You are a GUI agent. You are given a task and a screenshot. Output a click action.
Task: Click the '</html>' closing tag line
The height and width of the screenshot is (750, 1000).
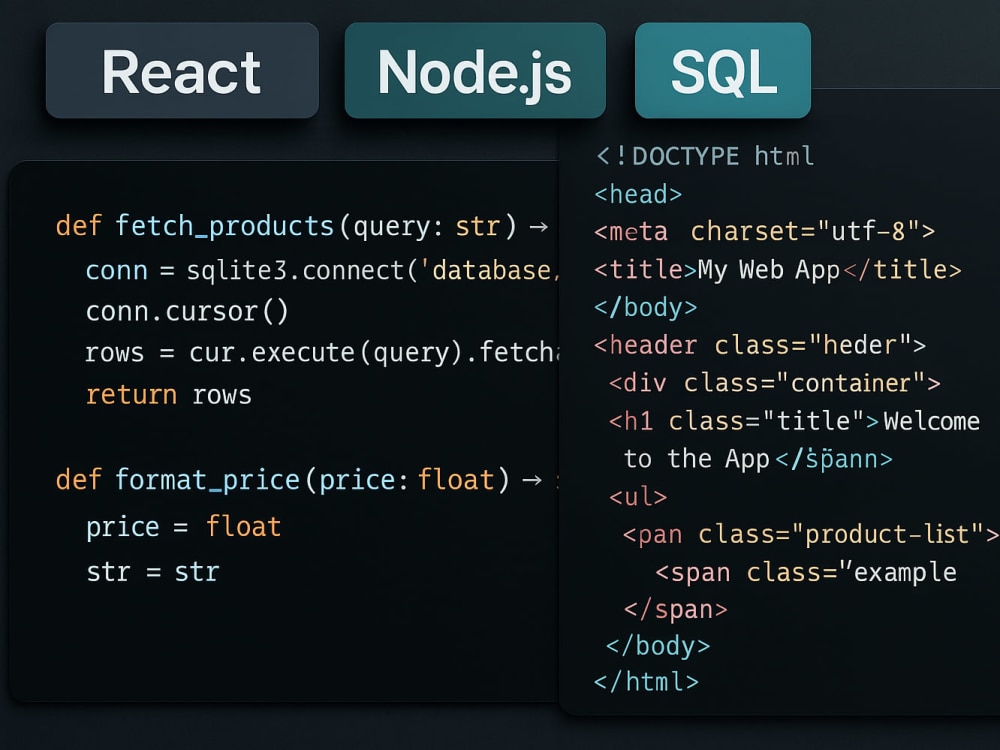[x=646, y=682]
